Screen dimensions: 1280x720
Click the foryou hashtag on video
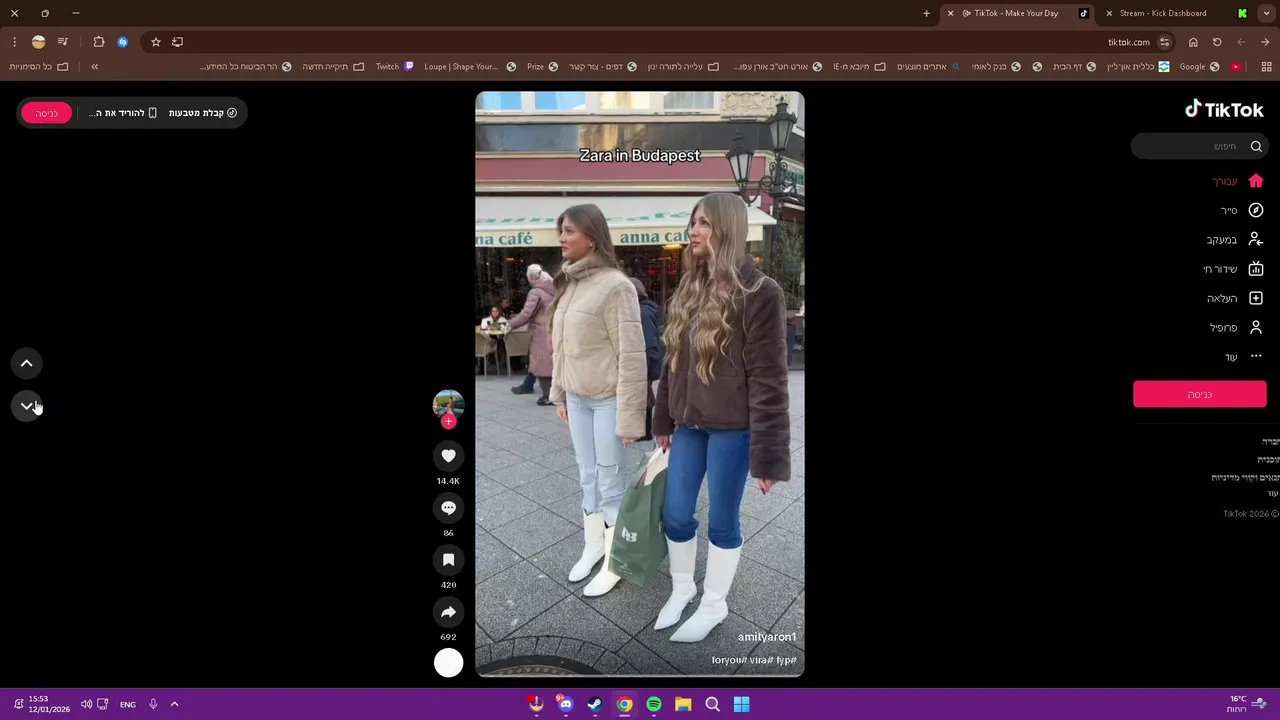729,660
